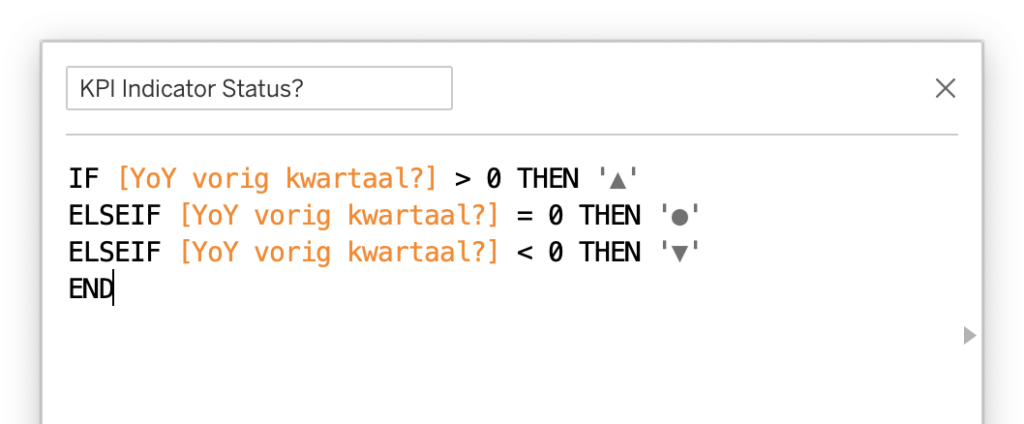Click the field reference before '= 0'
The image size is (1024, 424).
coord(339,216)
